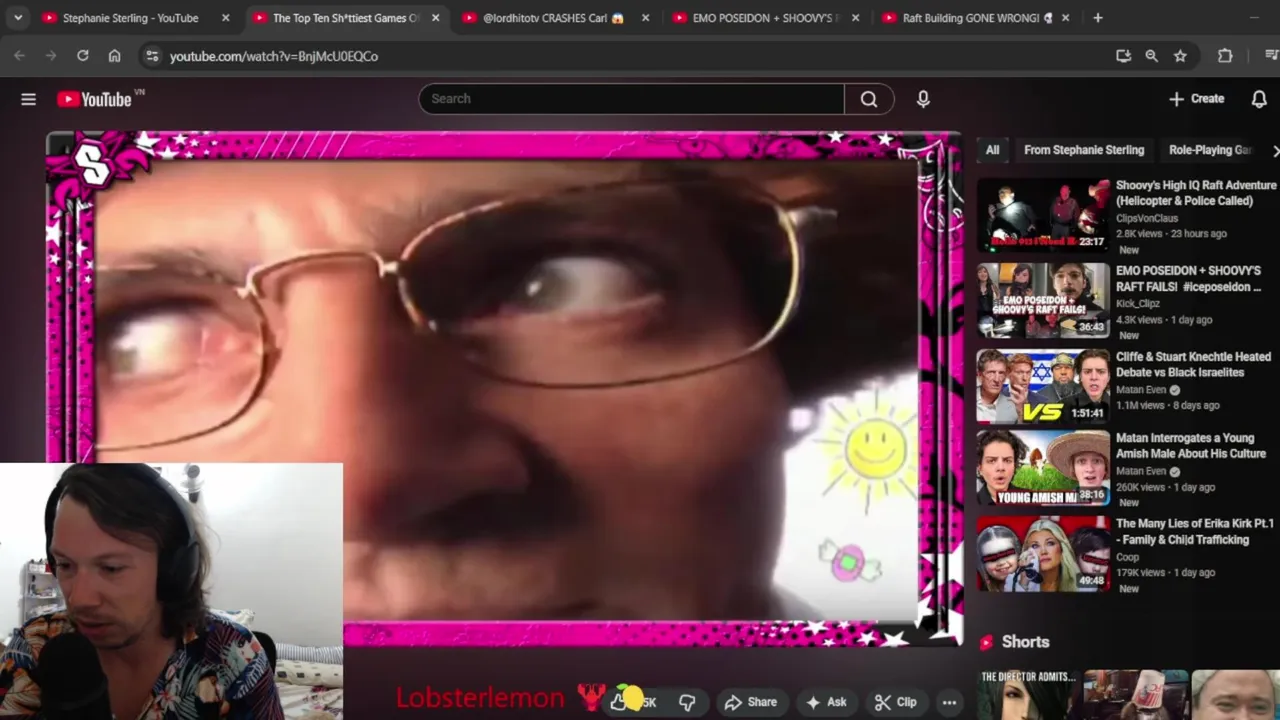Select the All filter chip
Viewport: 1280px width, 720px height.
(x=992, y=150)
